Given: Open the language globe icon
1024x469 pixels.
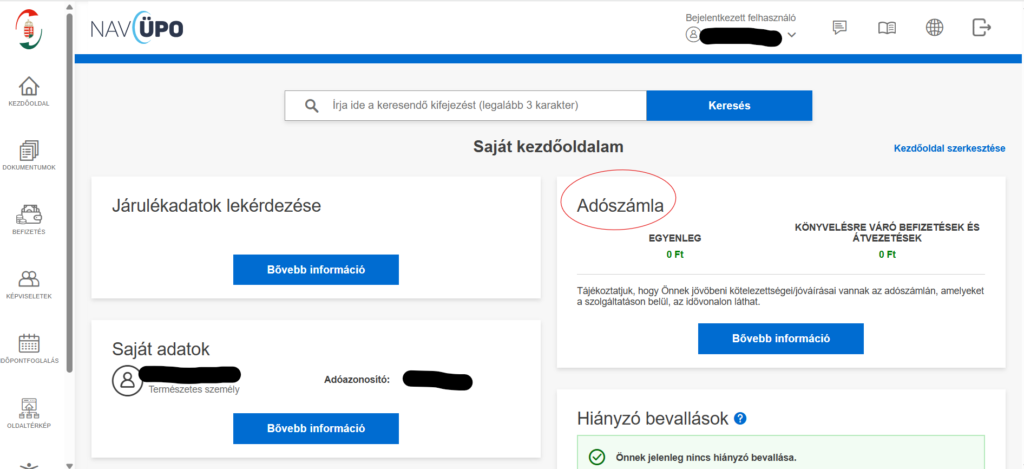Looking at the screenshot, I should click(x=935, y=27).
